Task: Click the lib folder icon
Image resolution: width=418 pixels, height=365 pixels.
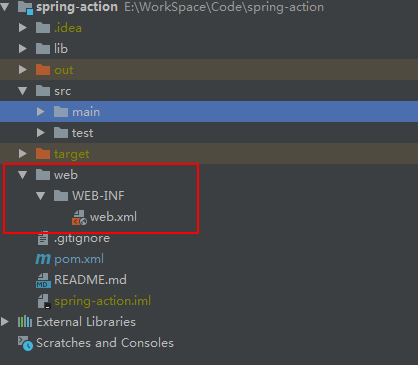Action: (x=43, y=49)
